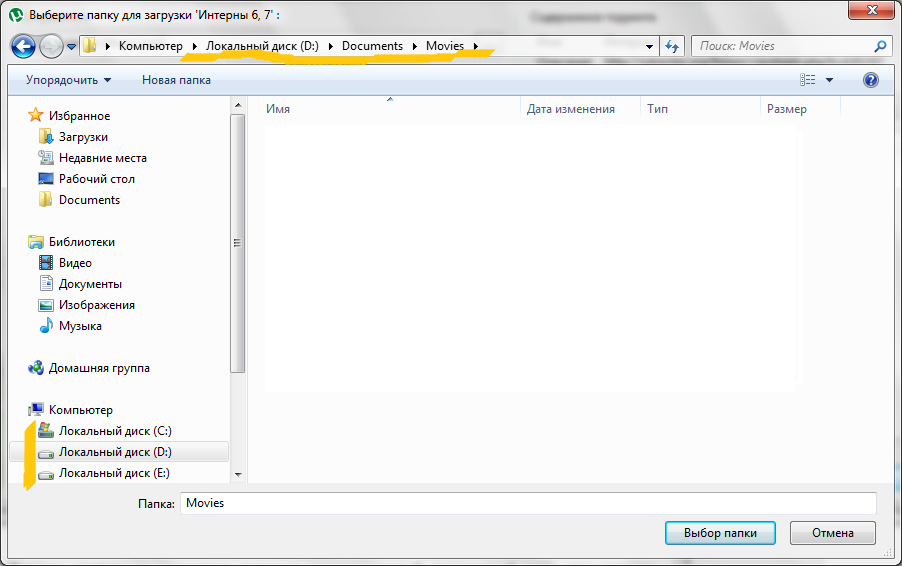Click the Documents folder icon in sidebar

point(46,199)
